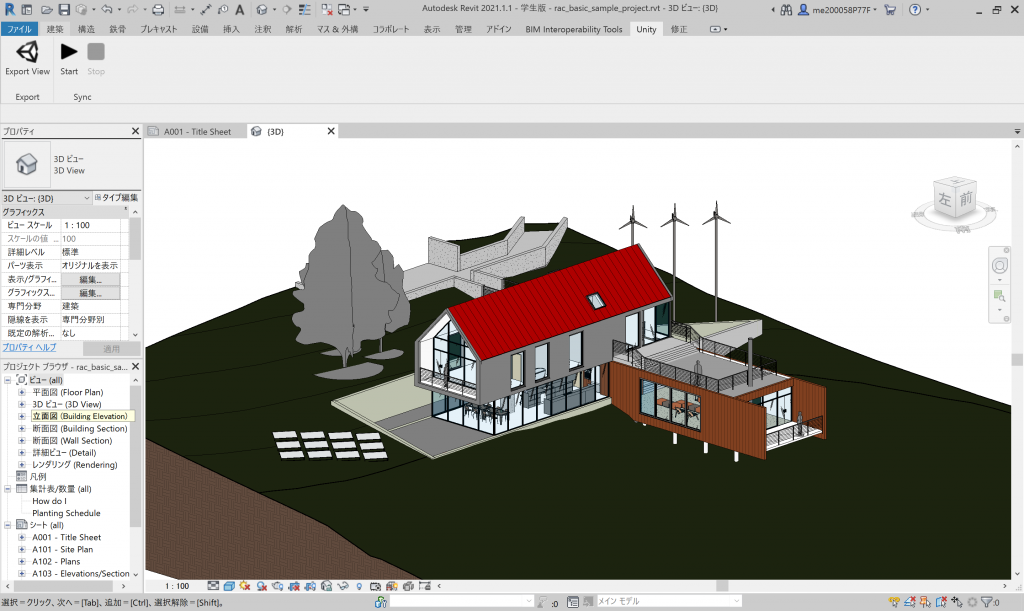Click the Print icon in quick access toolbar
Image resolution: width=1024 pixels, height=611 pixels.
[158, 9]
